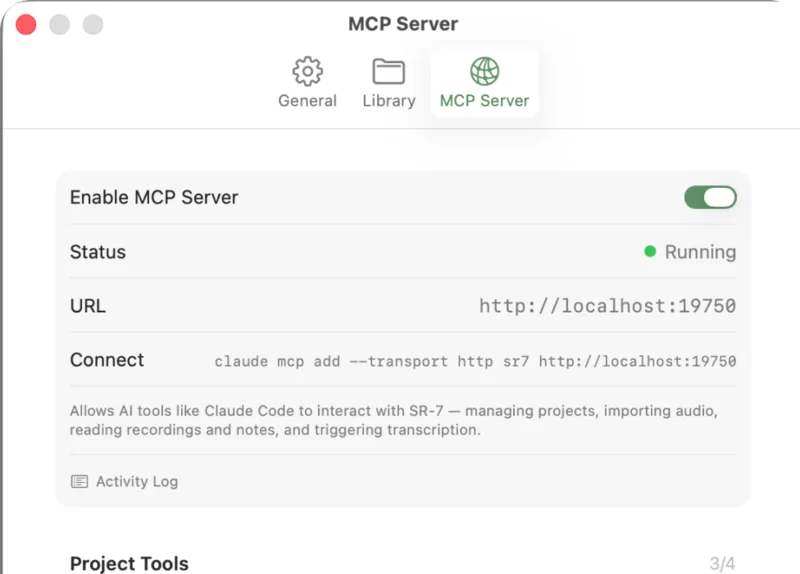Click the Status row label
Image resolution: width=800 pixels, height=574 pixels.
pyautogui.click(x=97, y=252)
